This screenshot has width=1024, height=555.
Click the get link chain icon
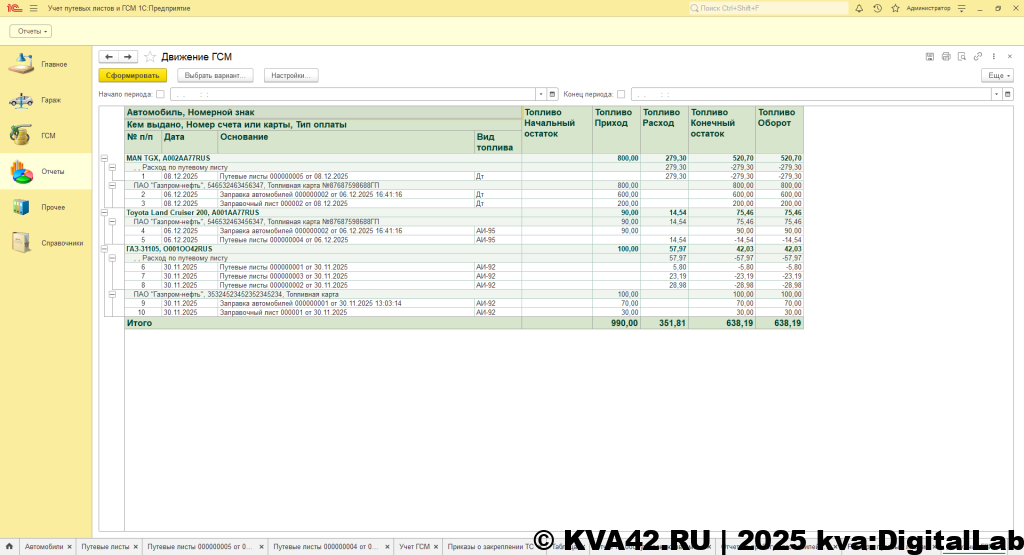click(978, 57)
